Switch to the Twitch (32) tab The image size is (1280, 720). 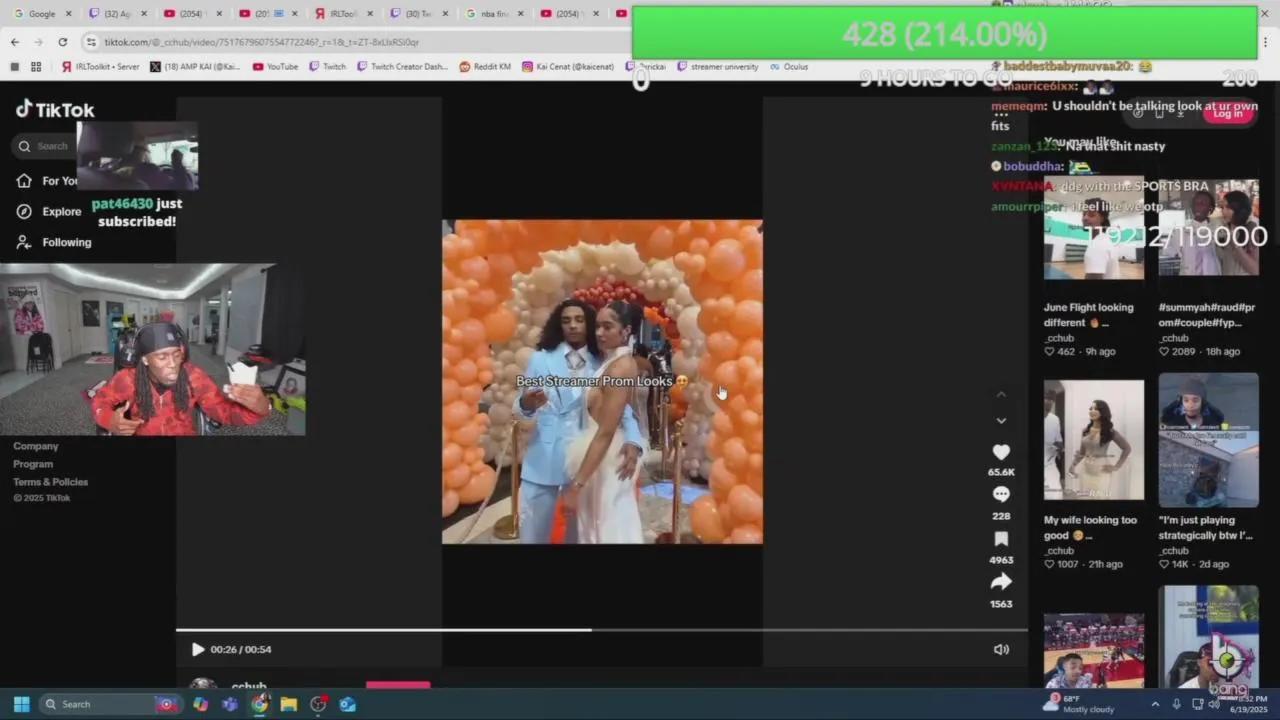click(x=117, y=14)
